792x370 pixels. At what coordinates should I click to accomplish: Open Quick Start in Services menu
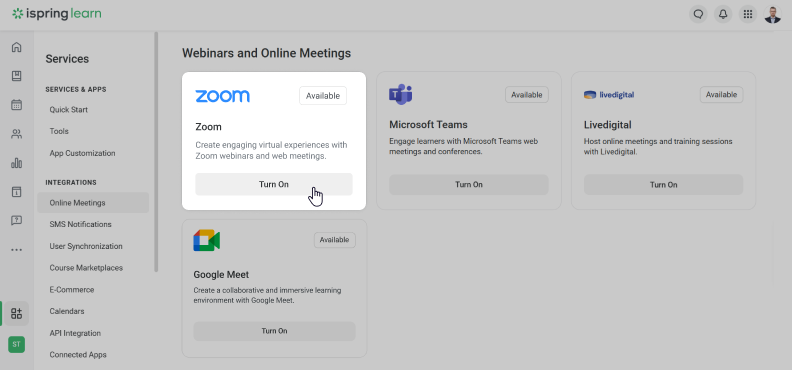(69, 110)
